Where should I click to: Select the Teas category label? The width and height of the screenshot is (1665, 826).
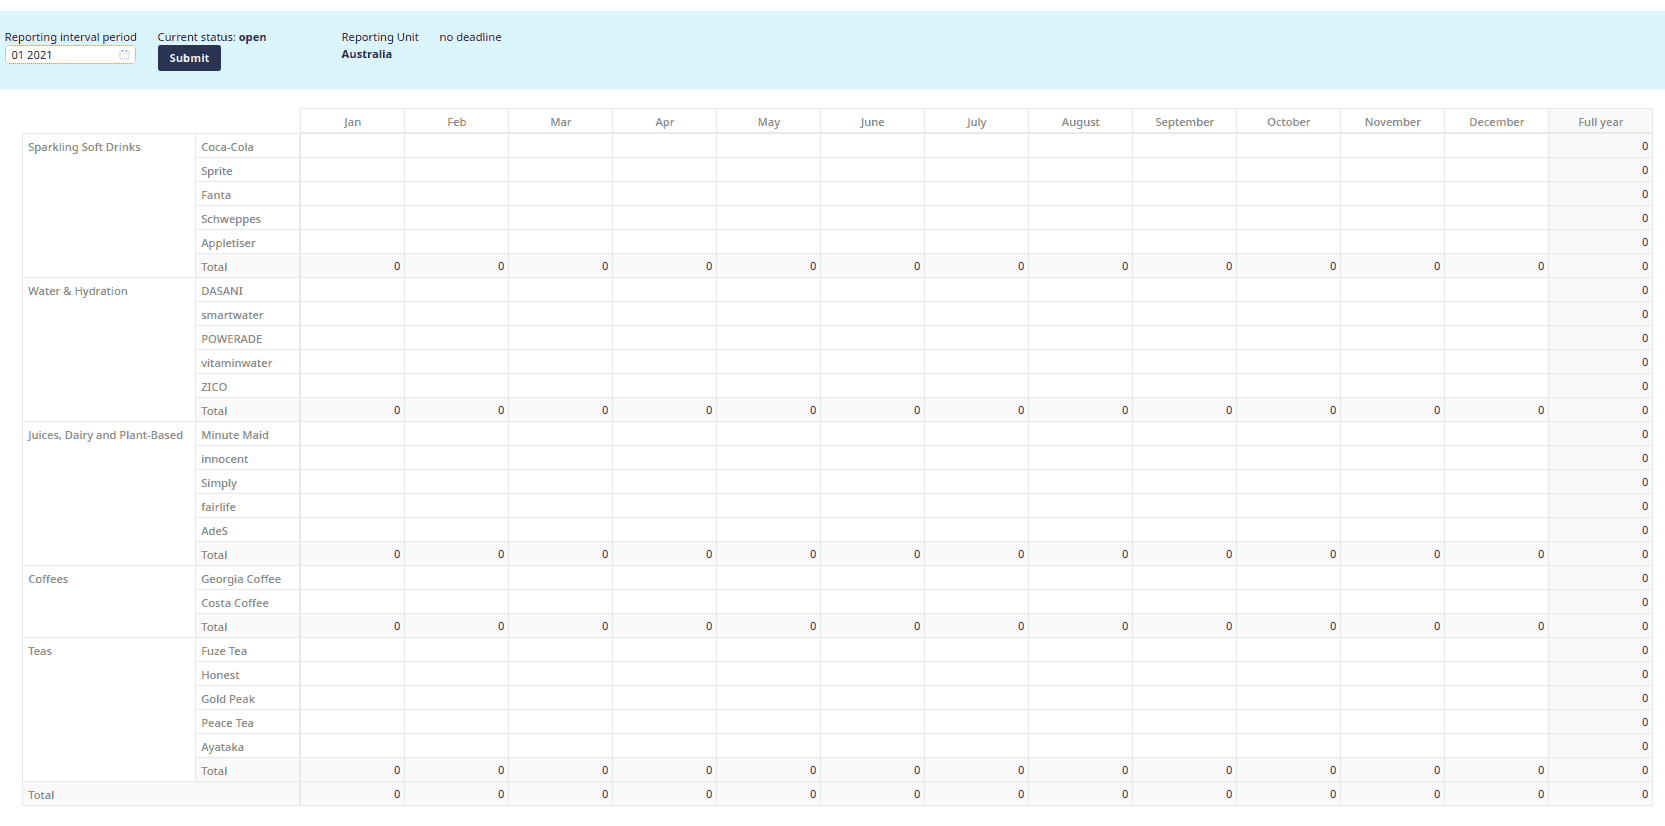click(40, 651)
